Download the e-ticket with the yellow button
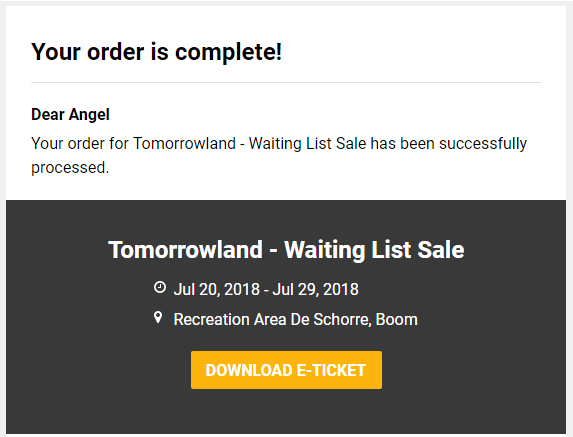This screenshot has height=437, width=573. (x=286, y=370)
